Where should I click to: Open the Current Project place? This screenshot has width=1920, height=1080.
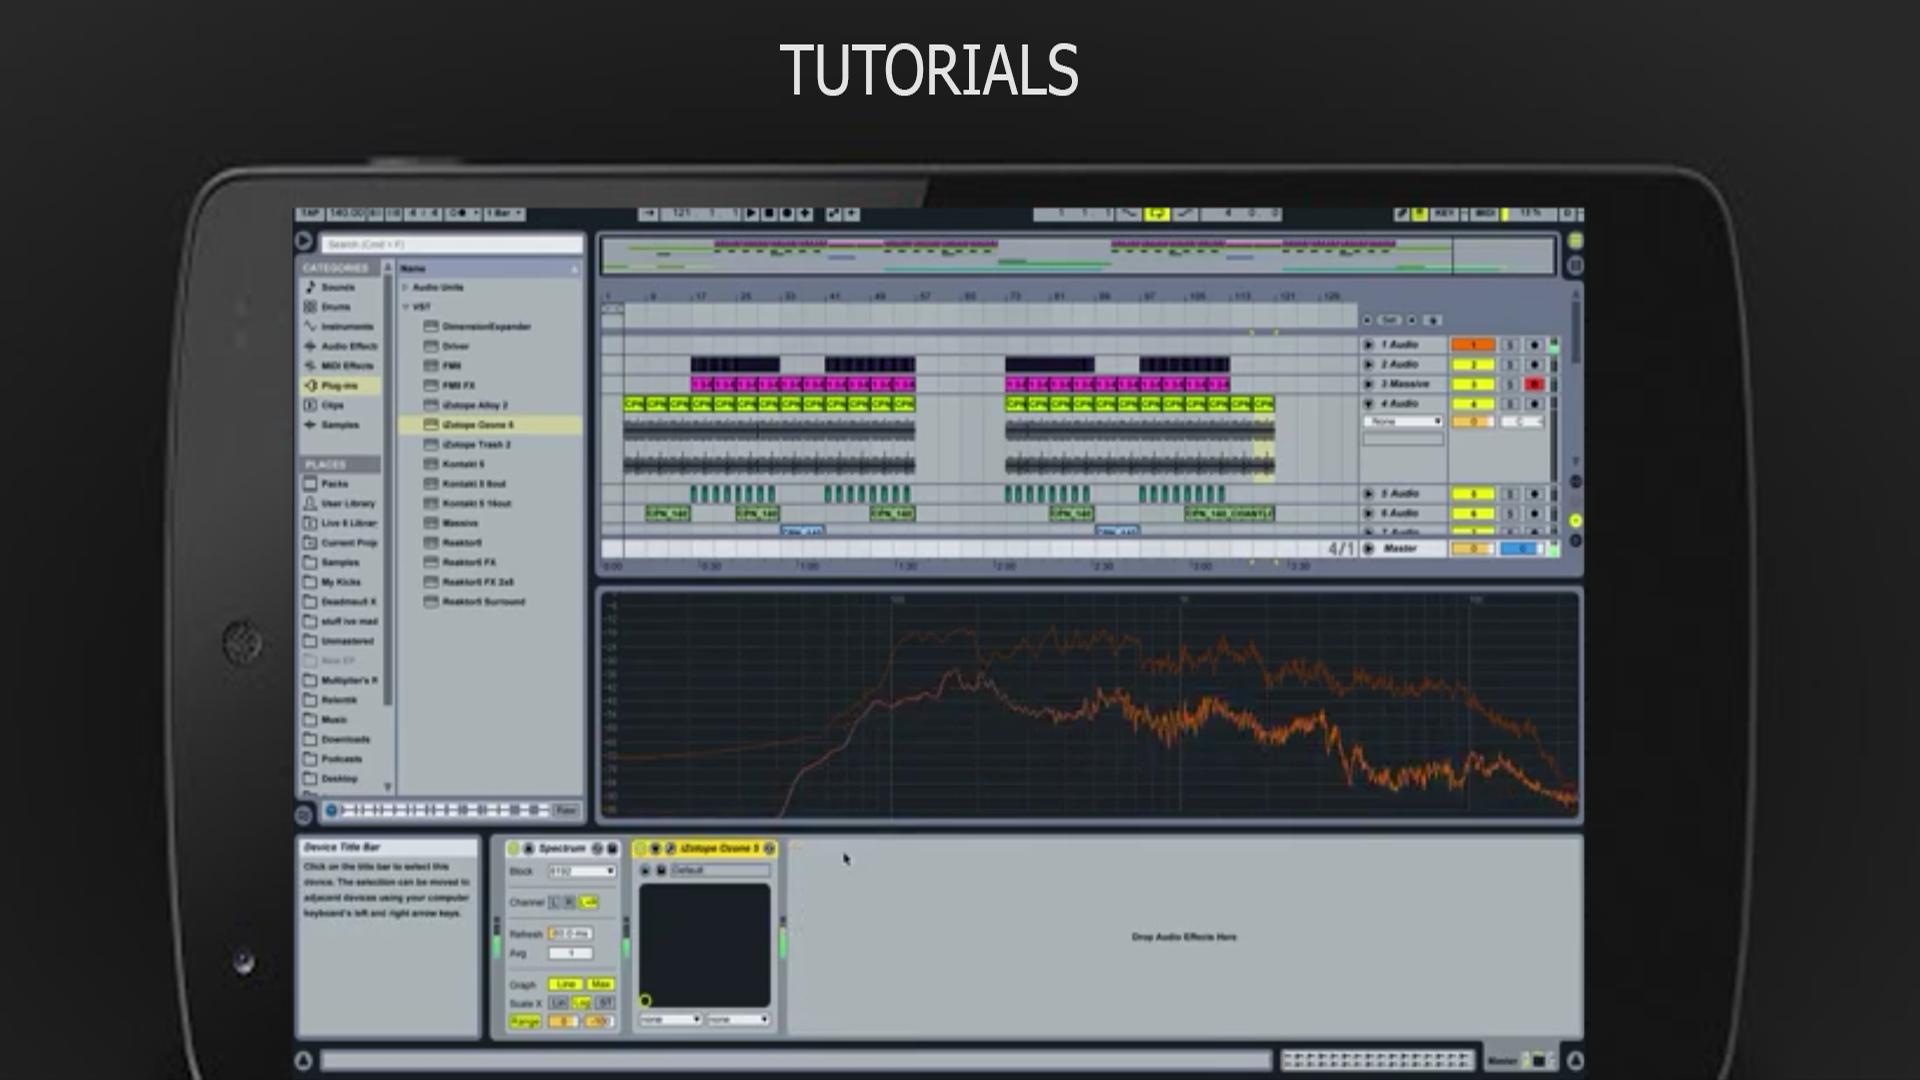[x=339, y=543]
